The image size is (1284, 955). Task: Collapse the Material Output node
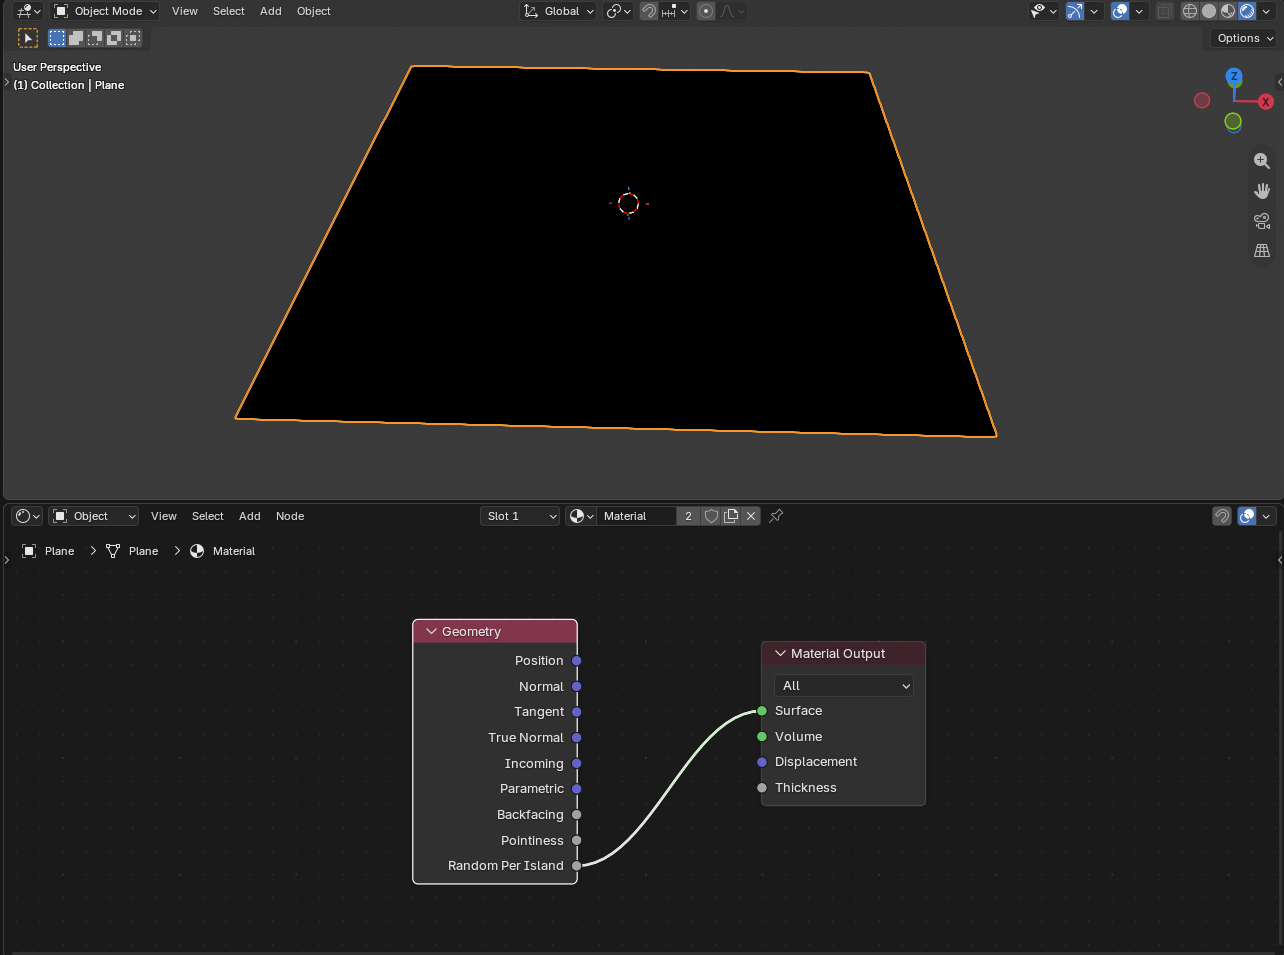(x=781, y=654)
